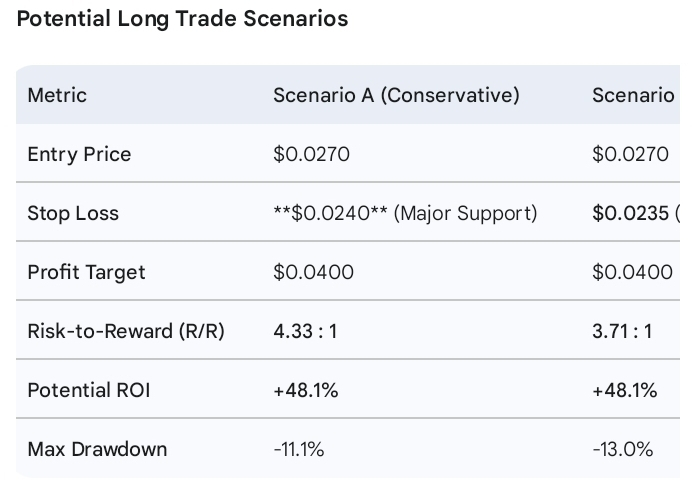
Task: Click the $0.0240 Major Support stop loss cell
Action: click(404, 213)
